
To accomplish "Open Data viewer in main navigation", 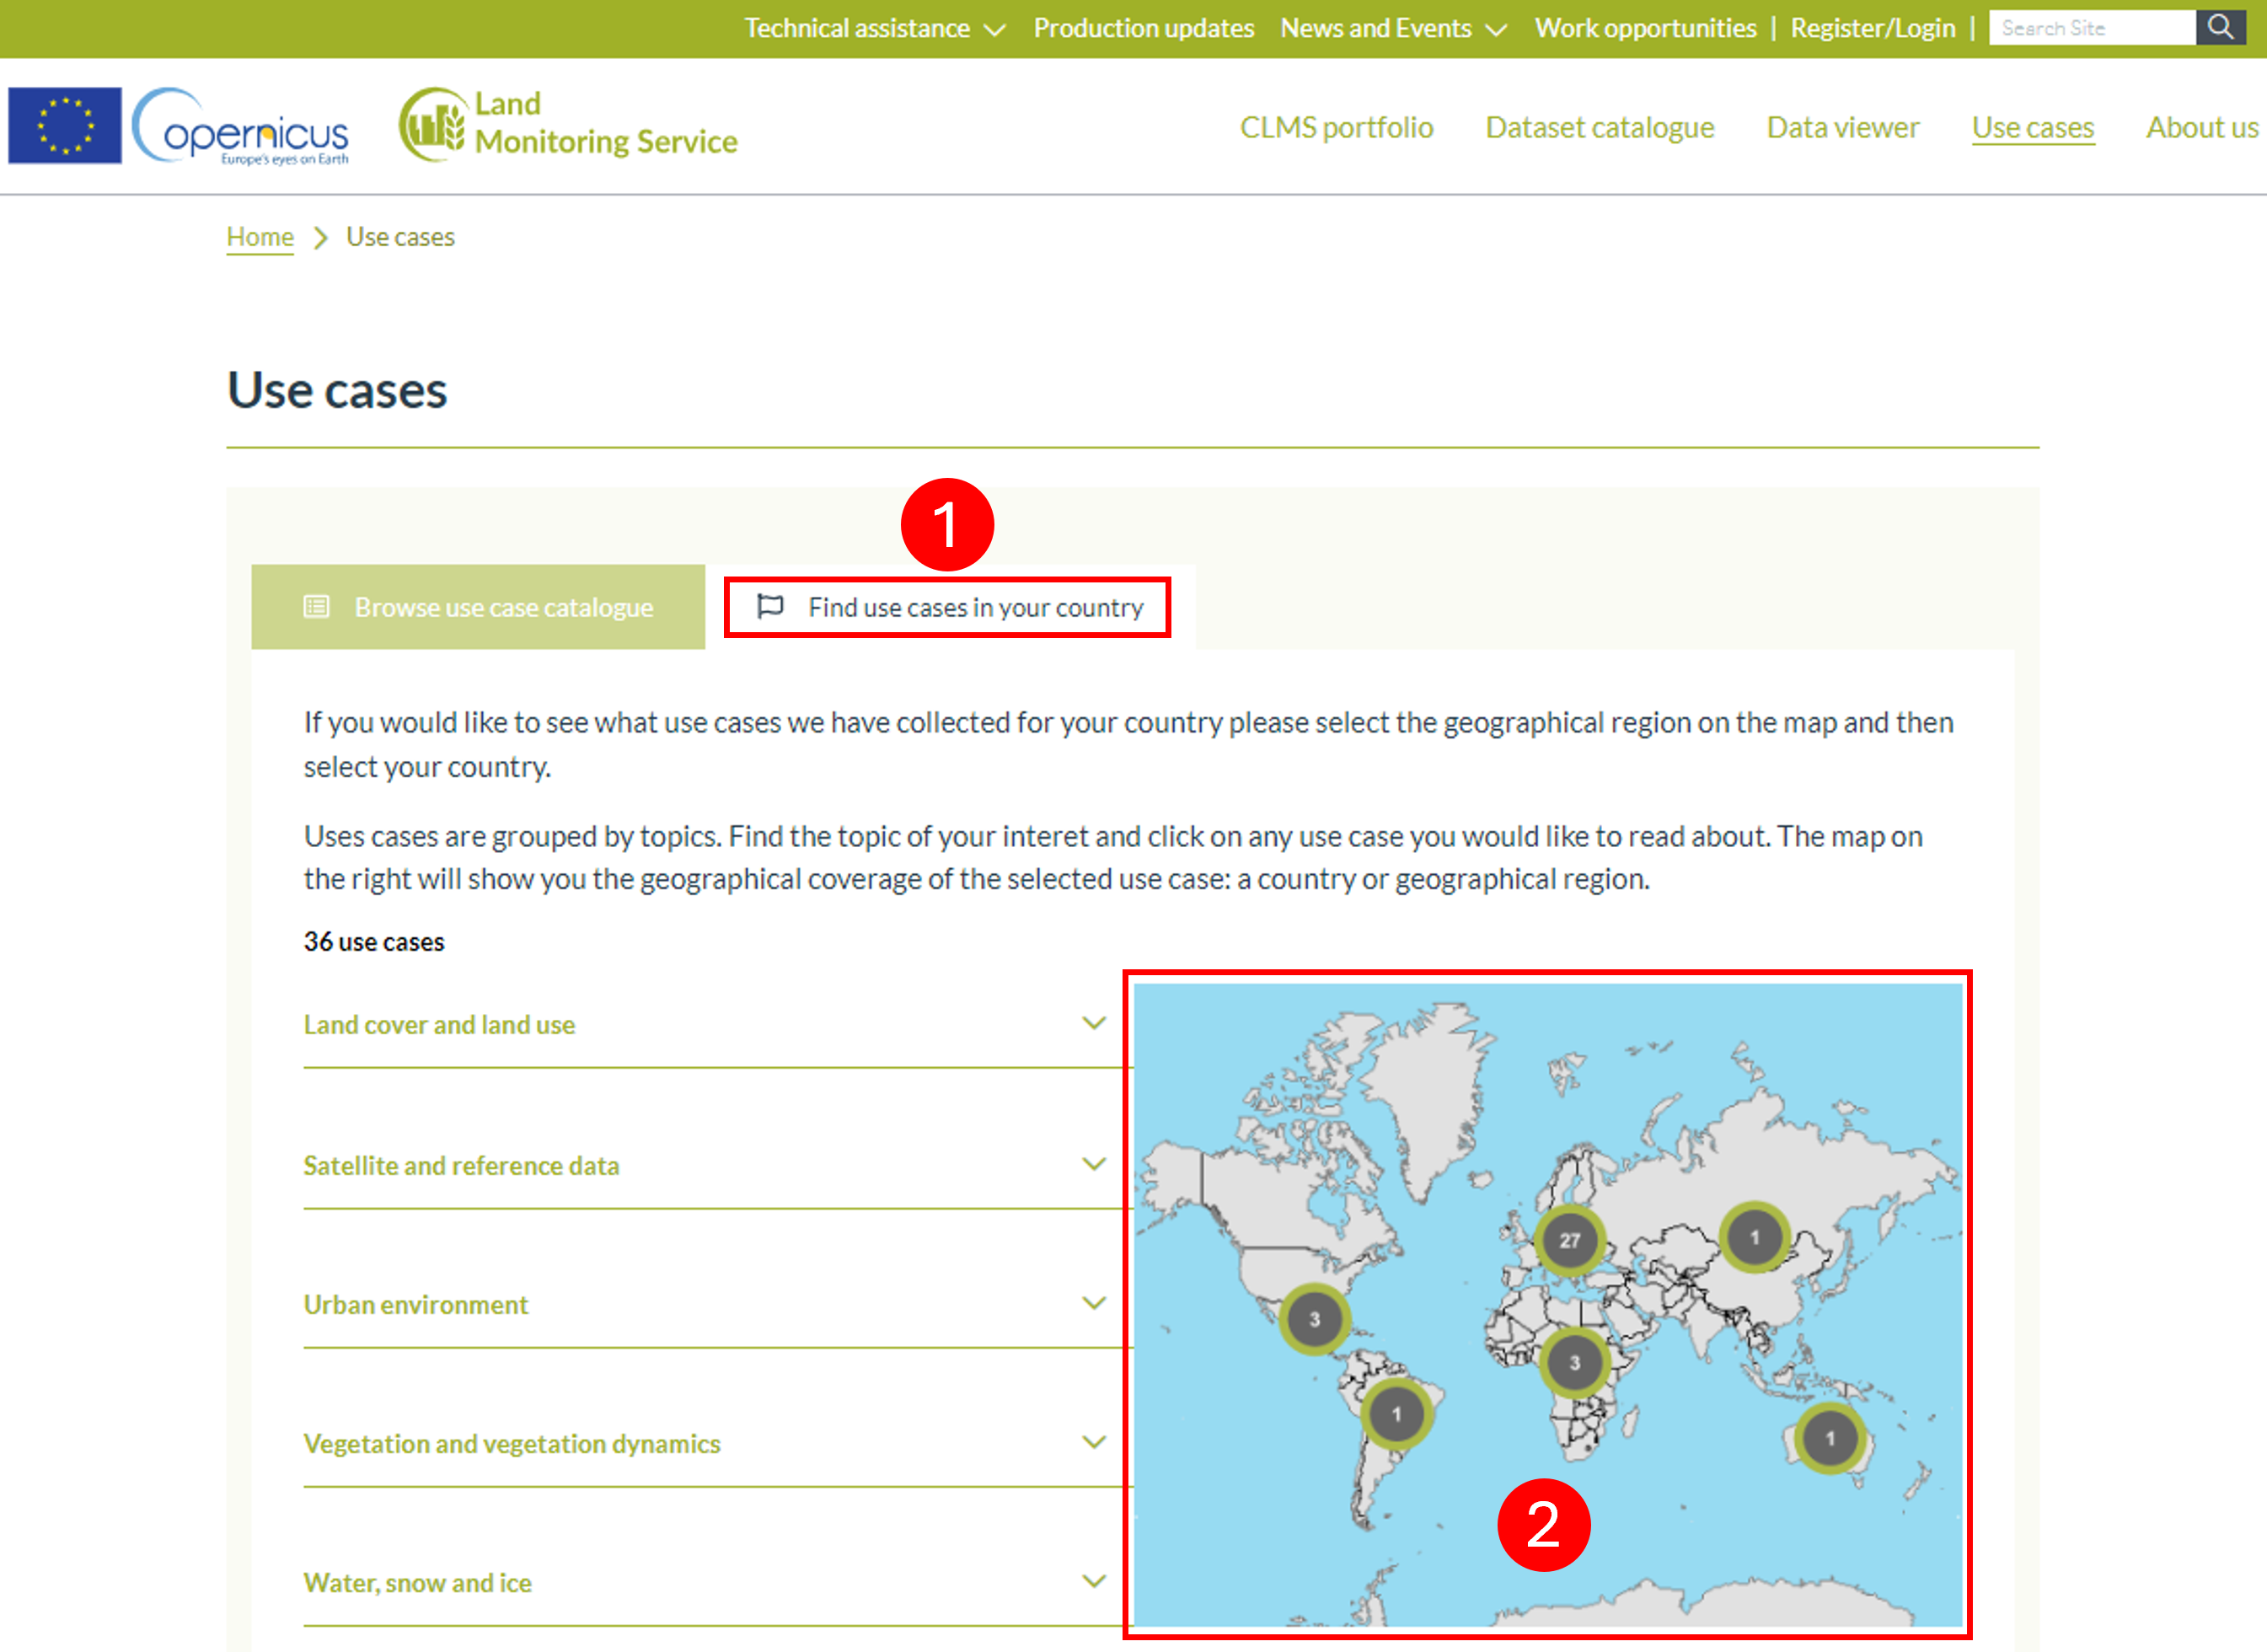I will click(1843, 127).
